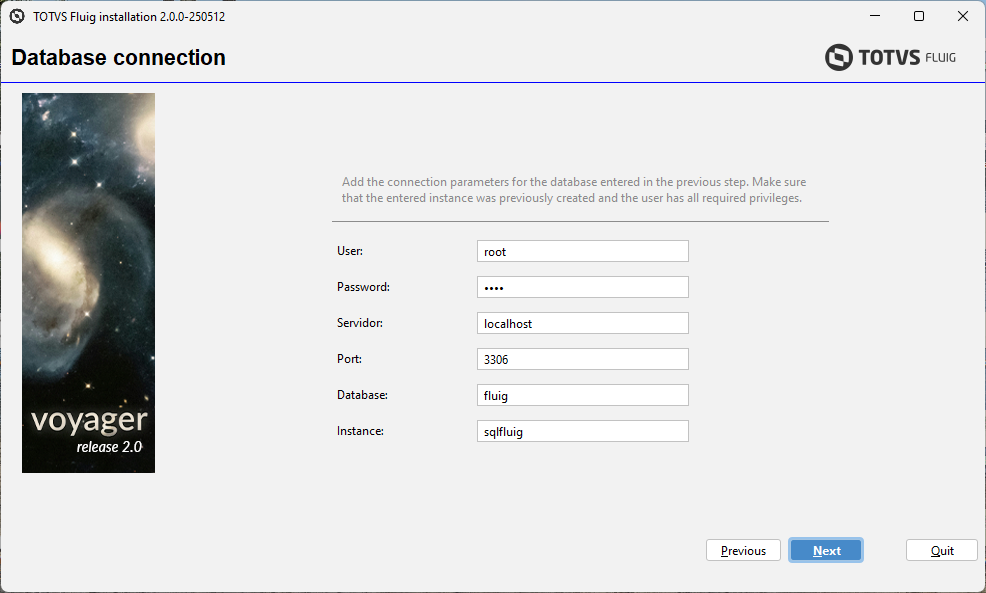Proceed by pressing the Next button

coord(826,550)
